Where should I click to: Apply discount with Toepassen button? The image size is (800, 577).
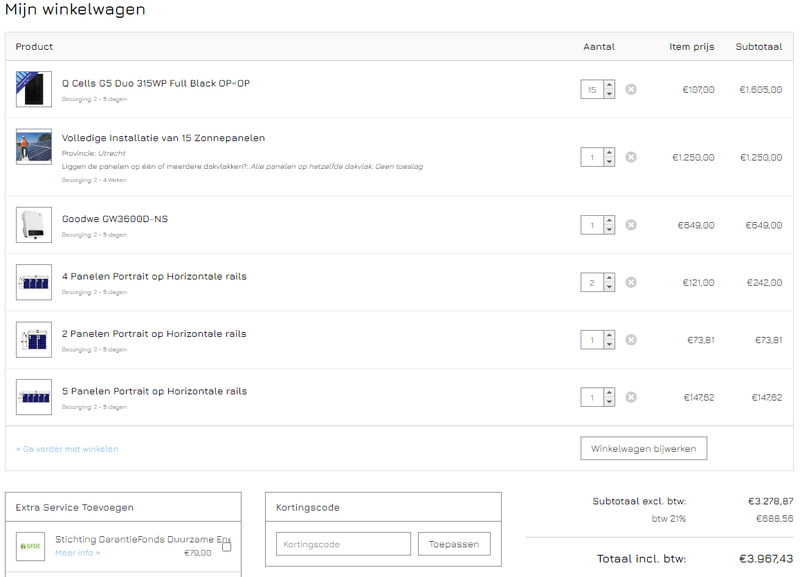pyautogui.click(x=455, y=543)
